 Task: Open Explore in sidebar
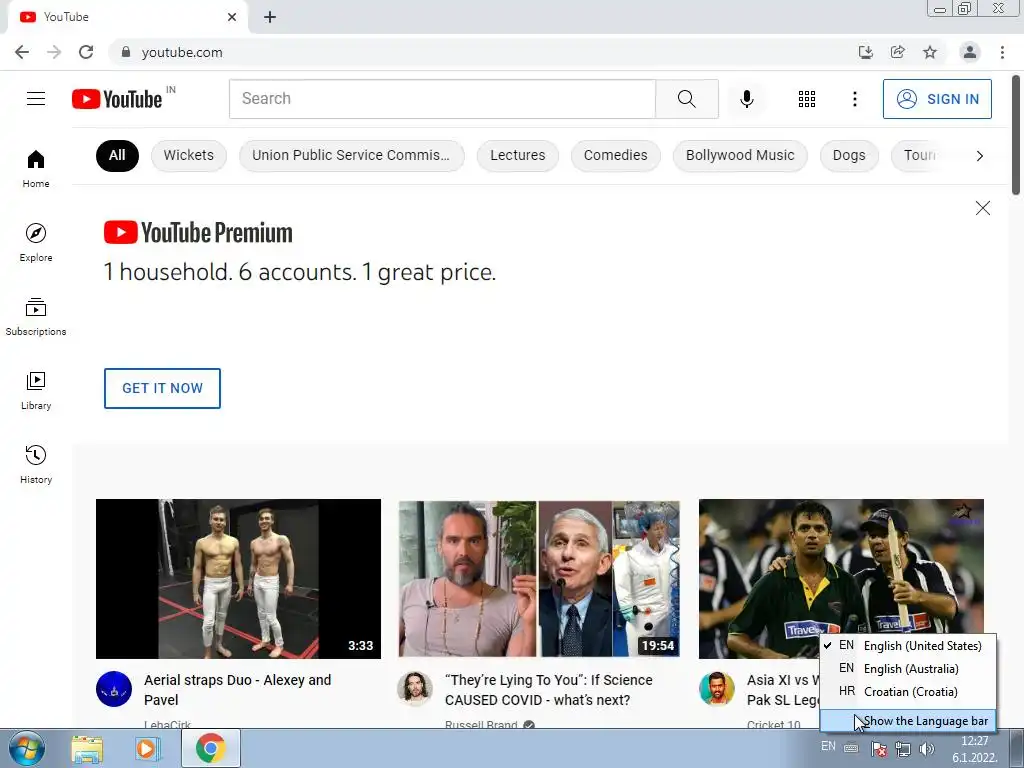[x=36, y=243]
